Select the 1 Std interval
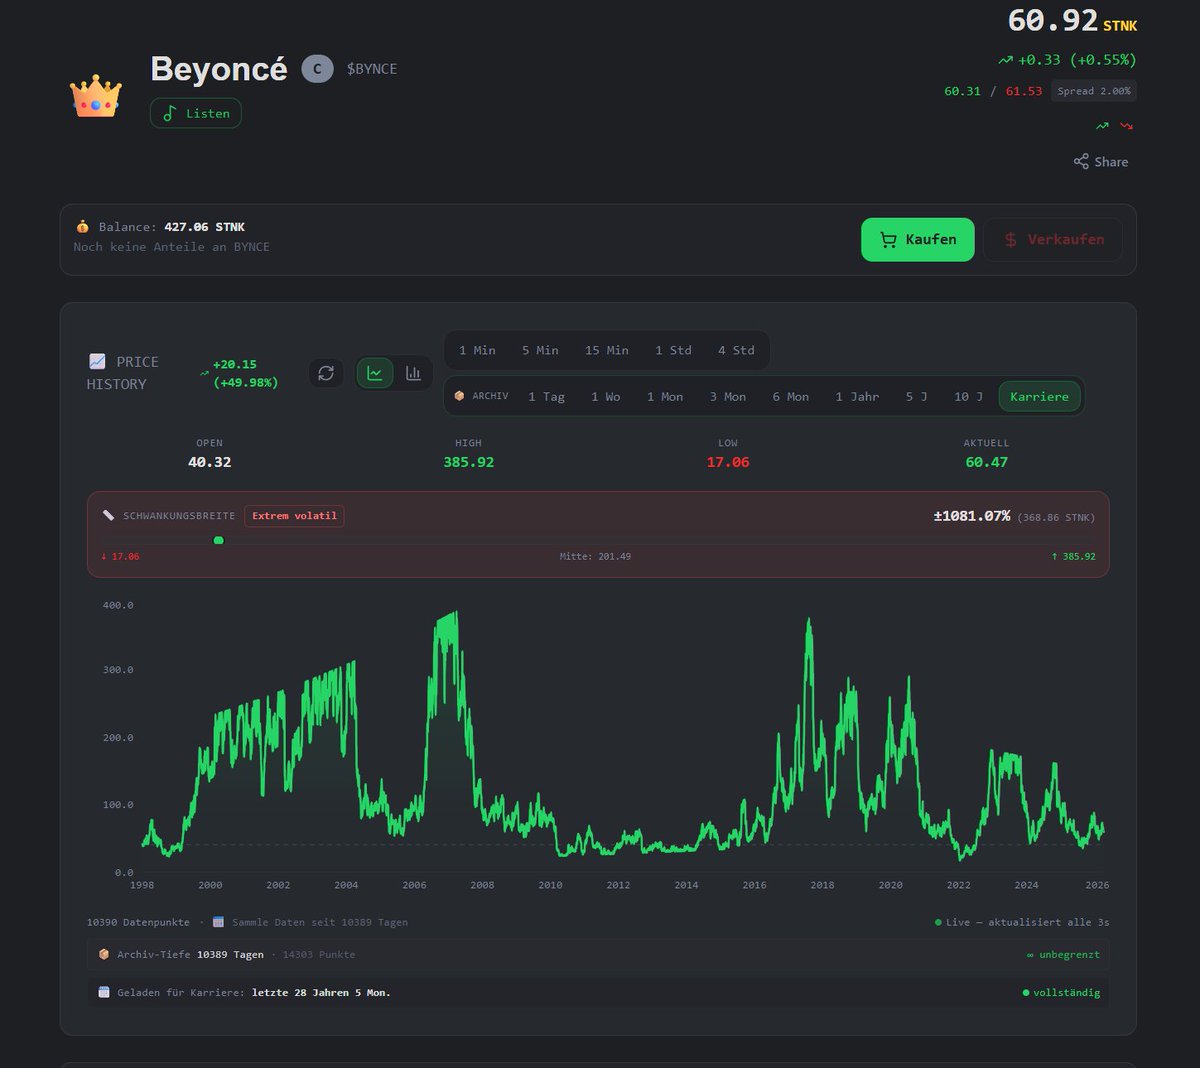Screen dimensions: 1200x1068 coord(673,350)
